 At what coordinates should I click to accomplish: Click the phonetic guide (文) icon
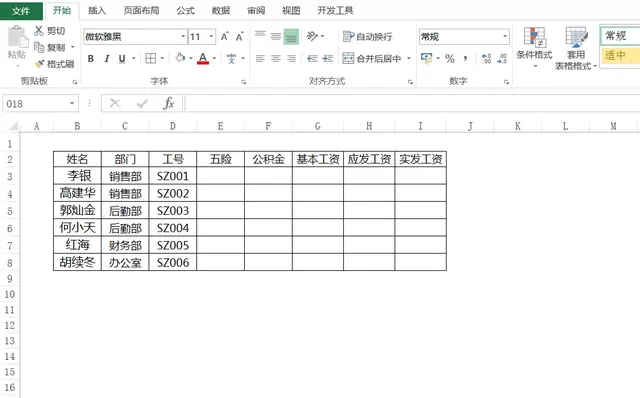[231, 58]
